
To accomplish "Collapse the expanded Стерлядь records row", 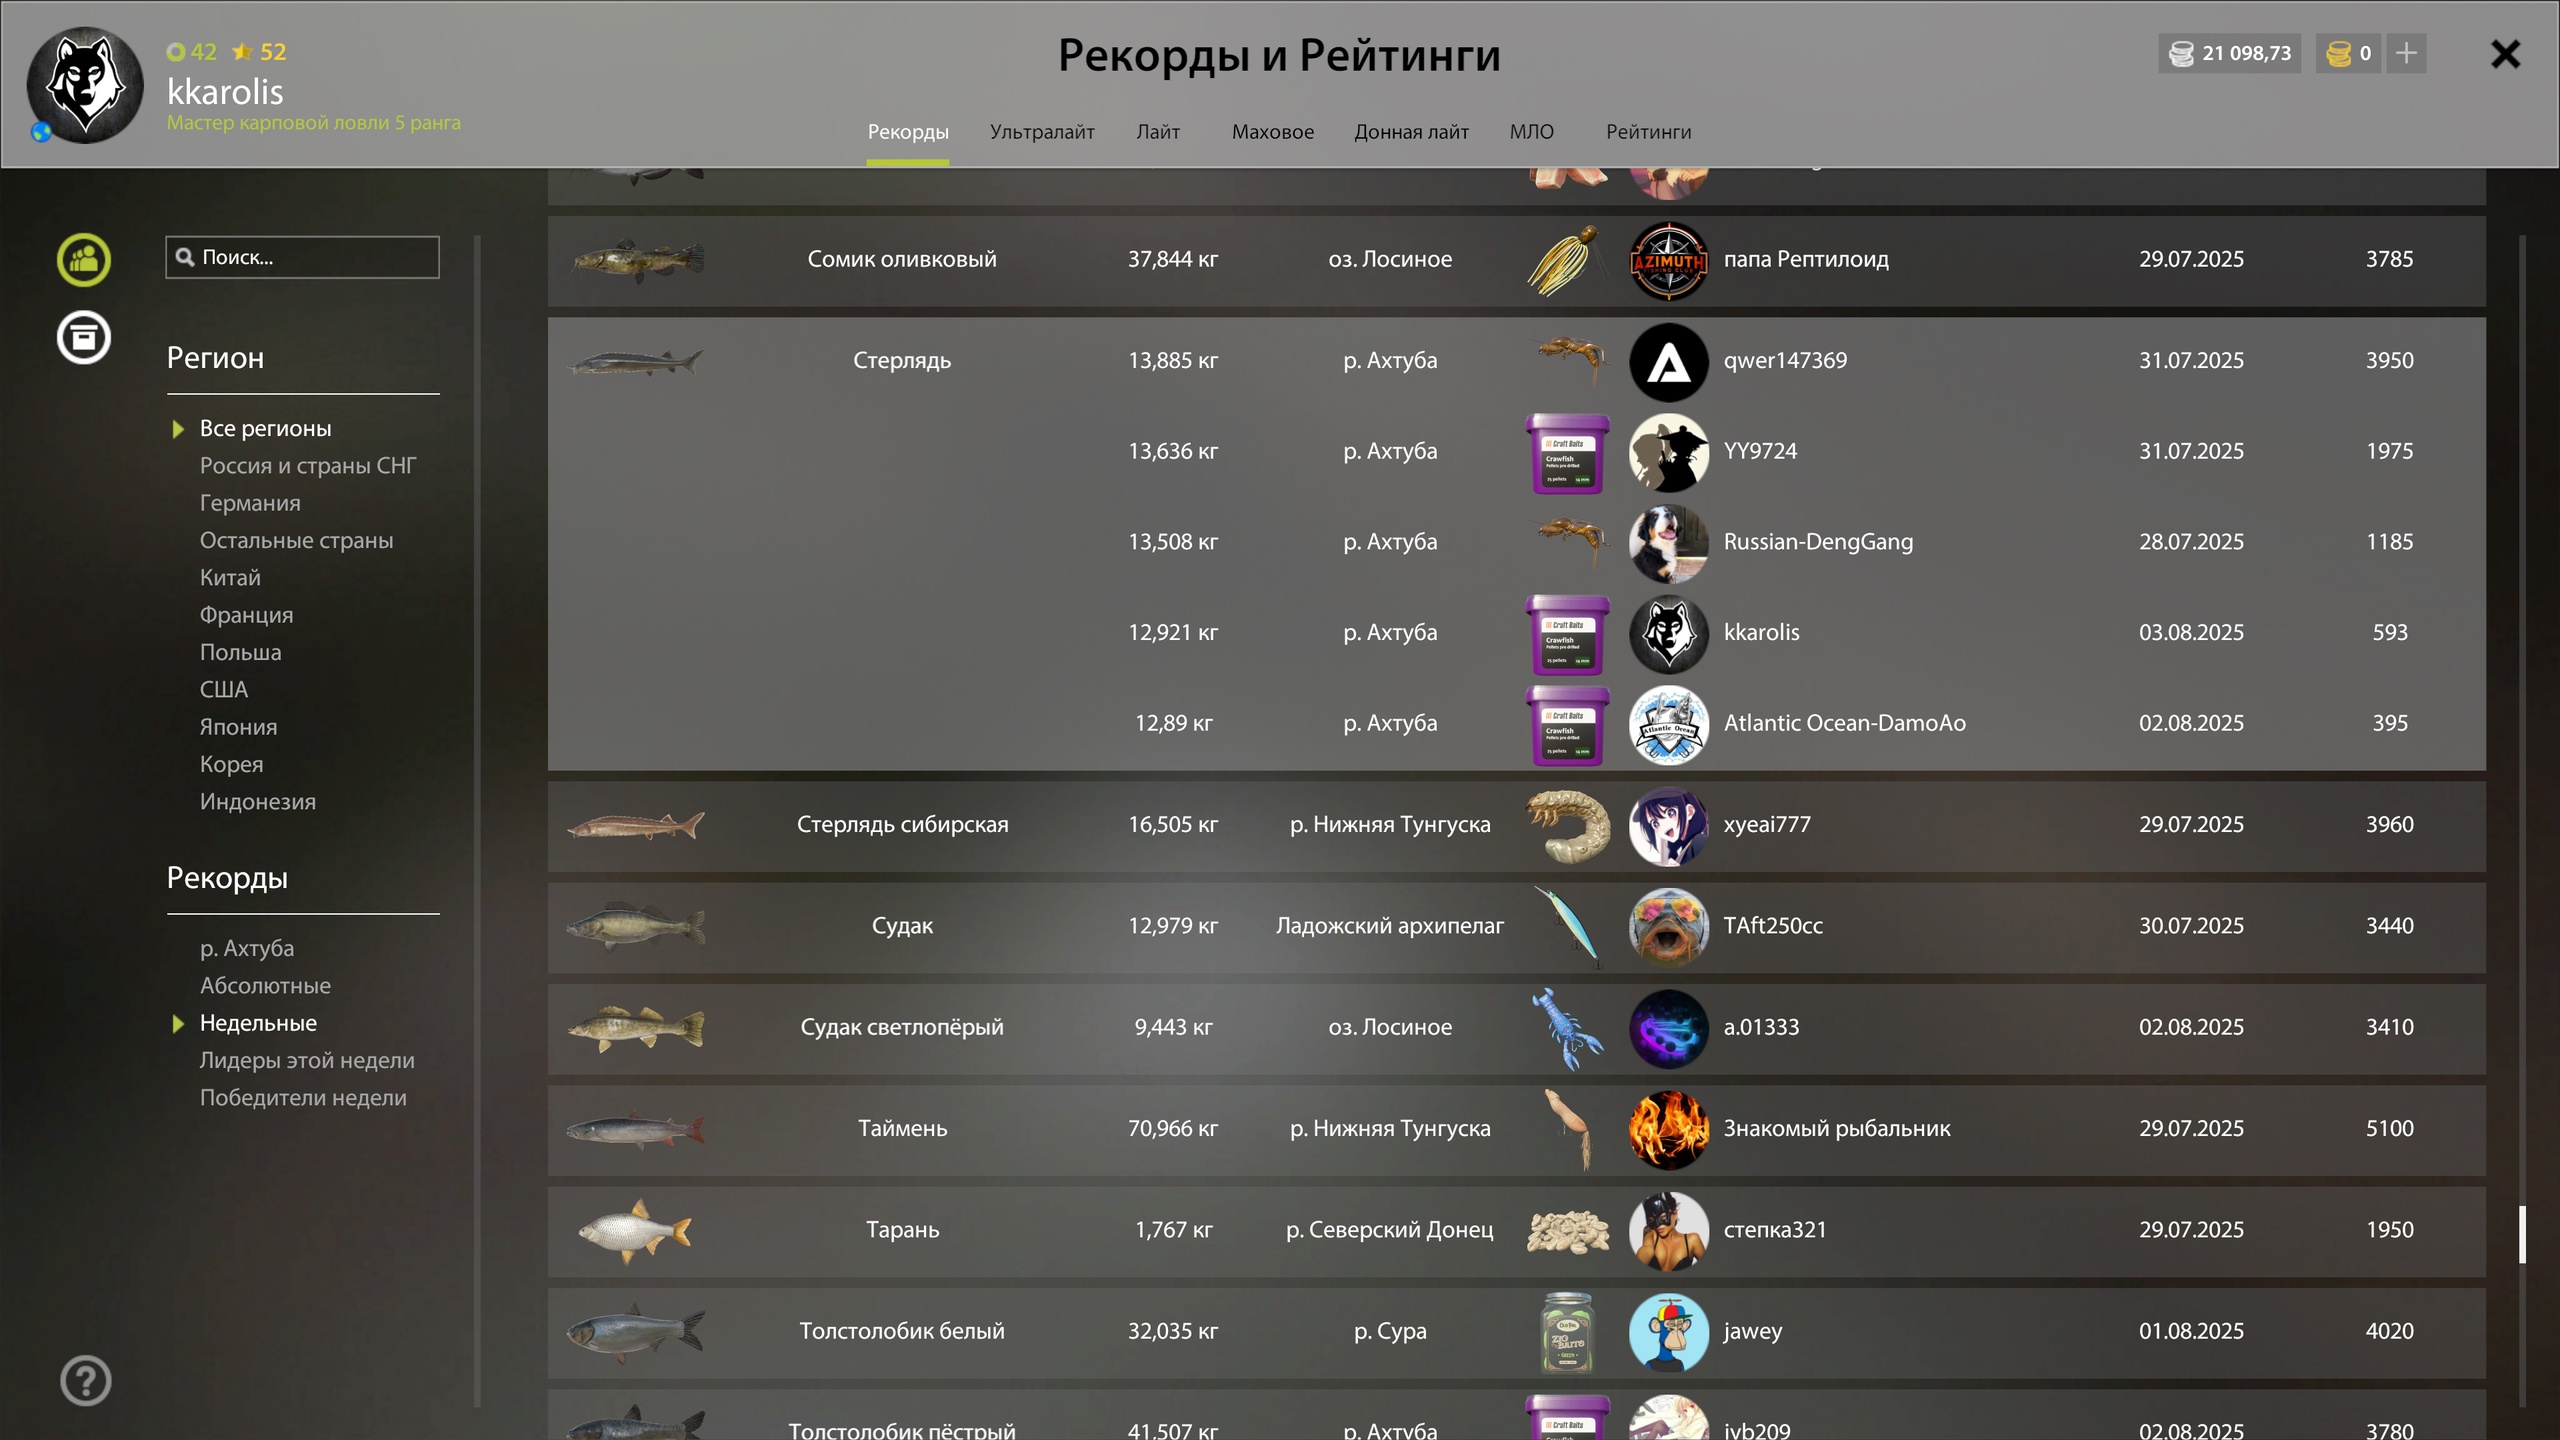I will (1516, 361).
